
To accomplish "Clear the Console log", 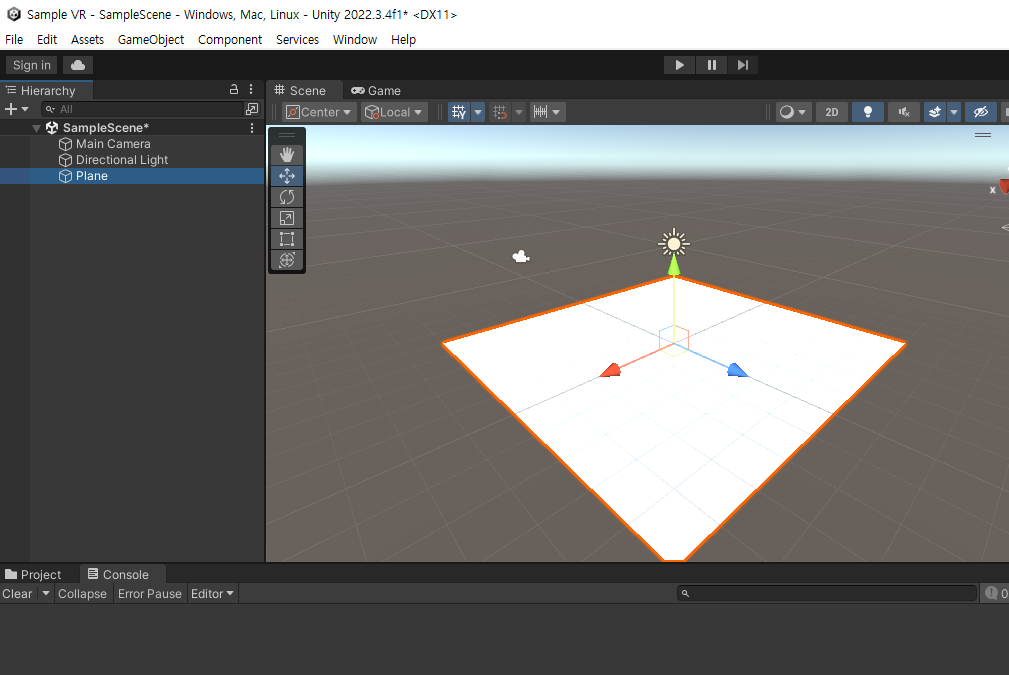I will tap(17, 593).
